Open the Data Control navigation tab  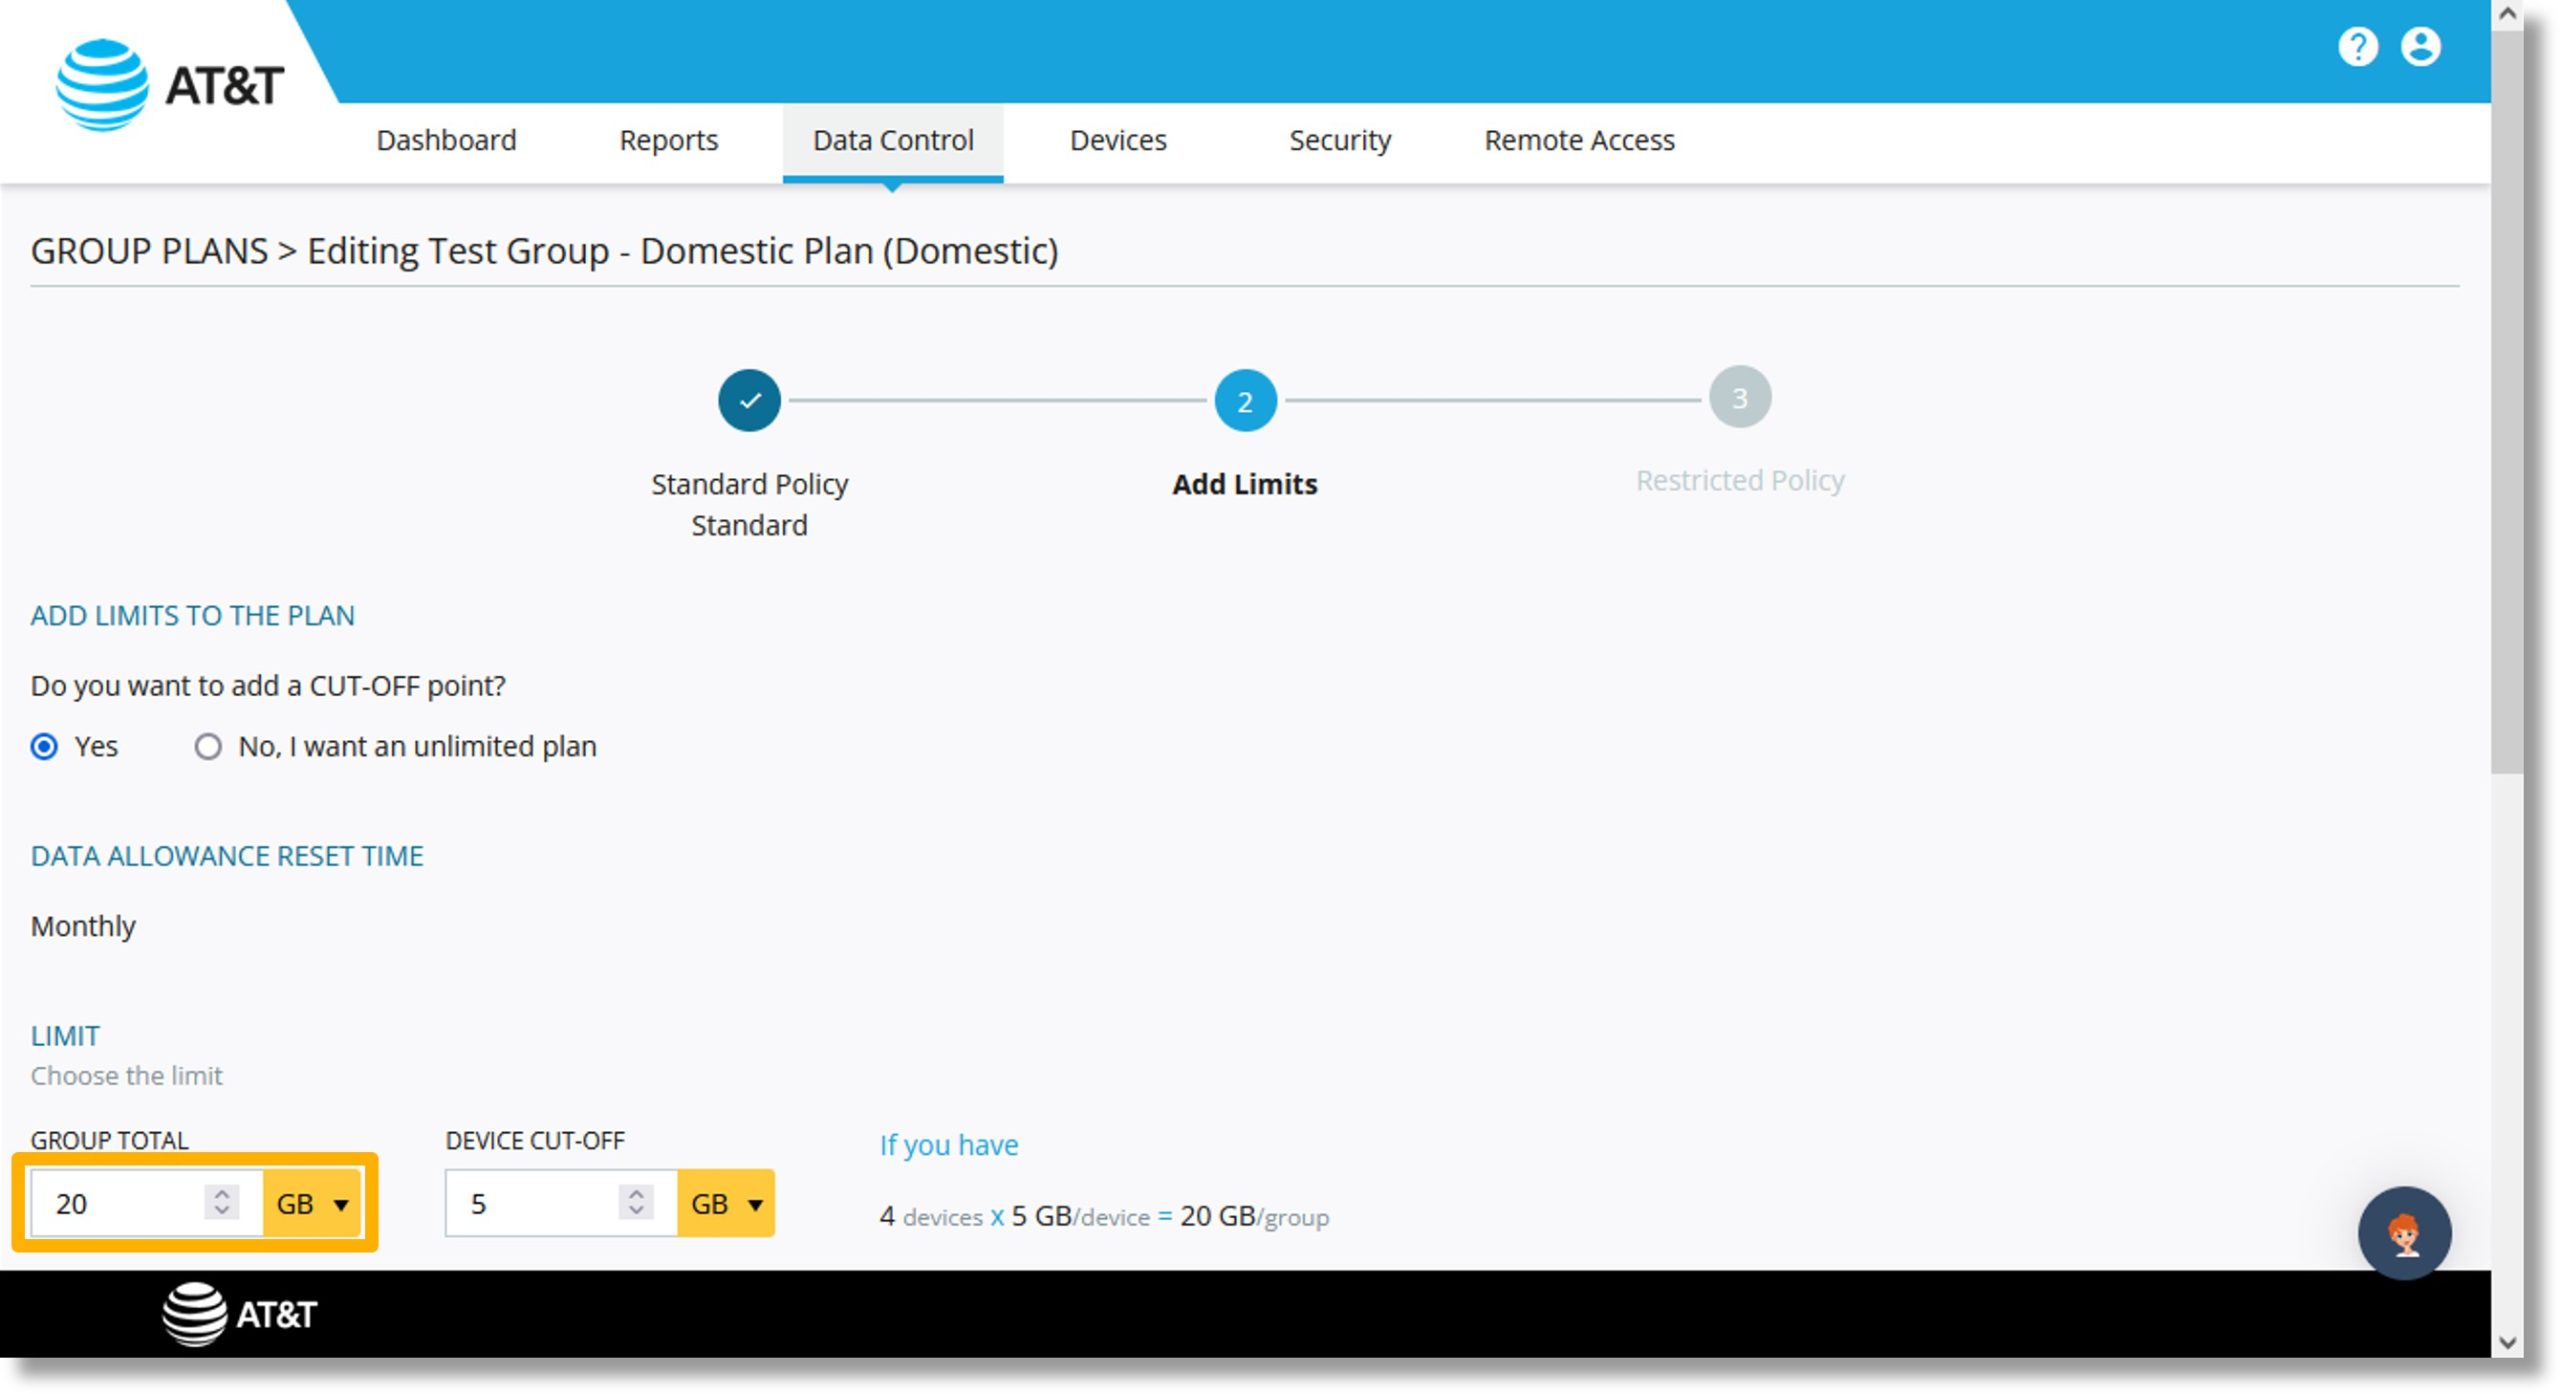(892, 141)
